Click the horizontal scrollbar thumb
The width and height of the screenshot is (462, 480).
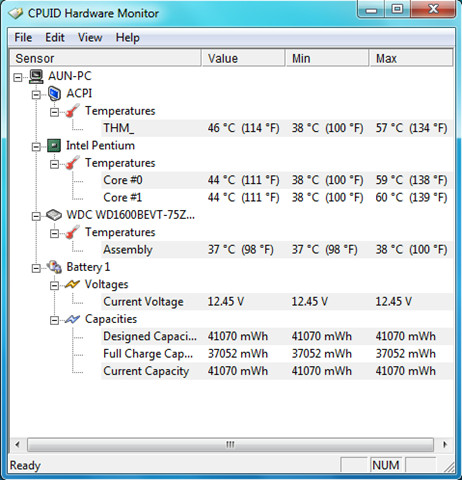tap(230, 445)
